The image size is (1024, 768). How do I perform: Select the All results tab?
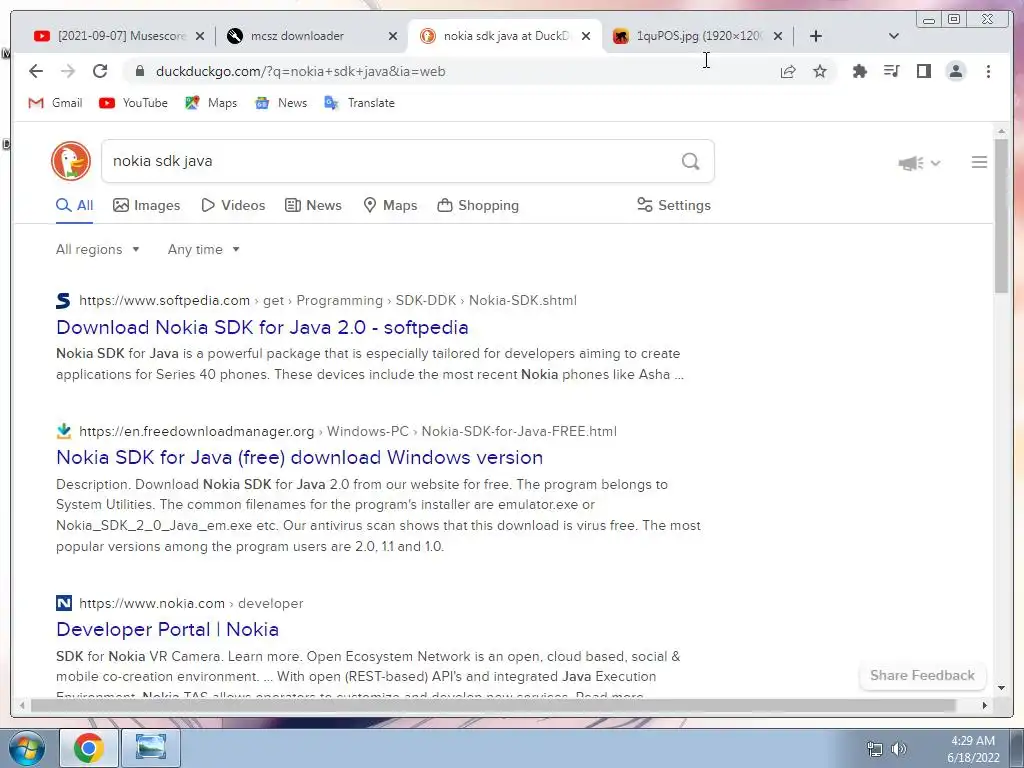pos(74,205)
